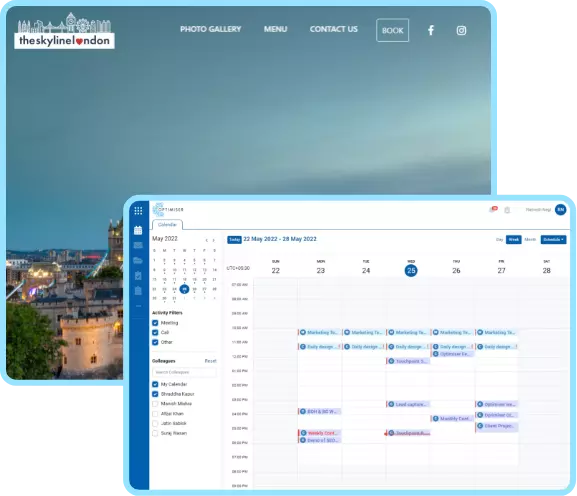The width and height of the screenshot is (577, 496).
Task: Switch to the Month view
Action: click(530, 240)
